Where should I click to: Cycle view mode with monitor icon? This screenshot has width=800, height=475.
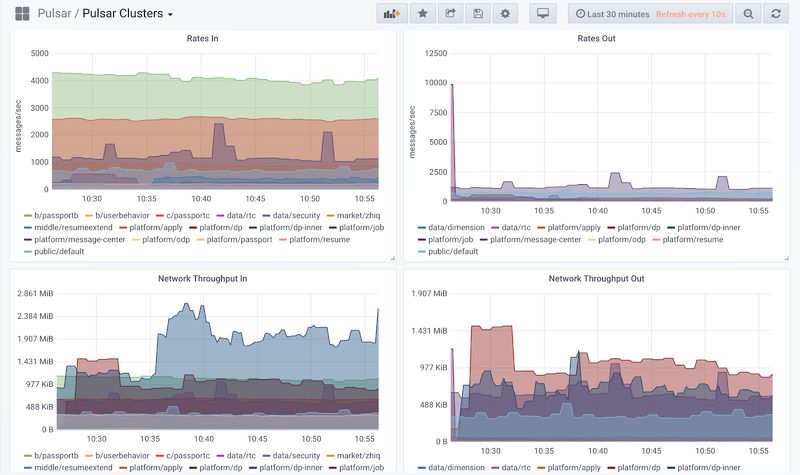(x=543, y=14)
